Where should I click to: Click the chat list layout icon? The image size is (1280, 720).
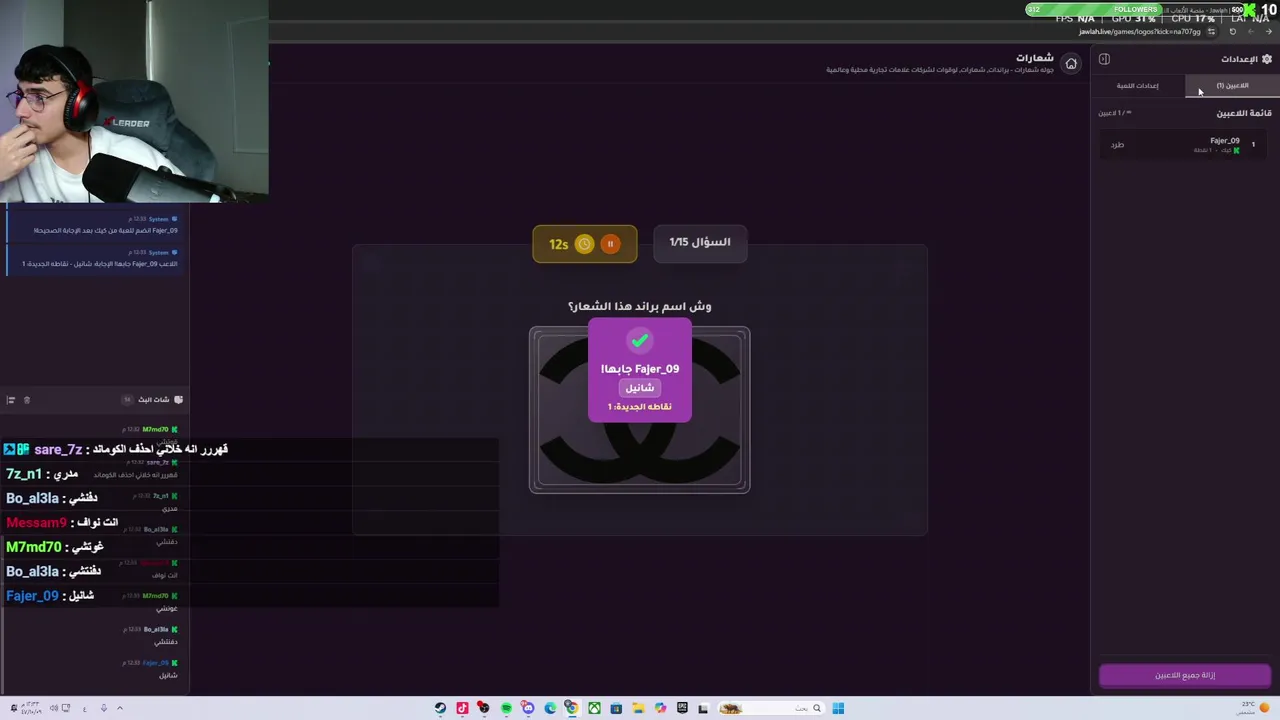[x=11, y=400]
